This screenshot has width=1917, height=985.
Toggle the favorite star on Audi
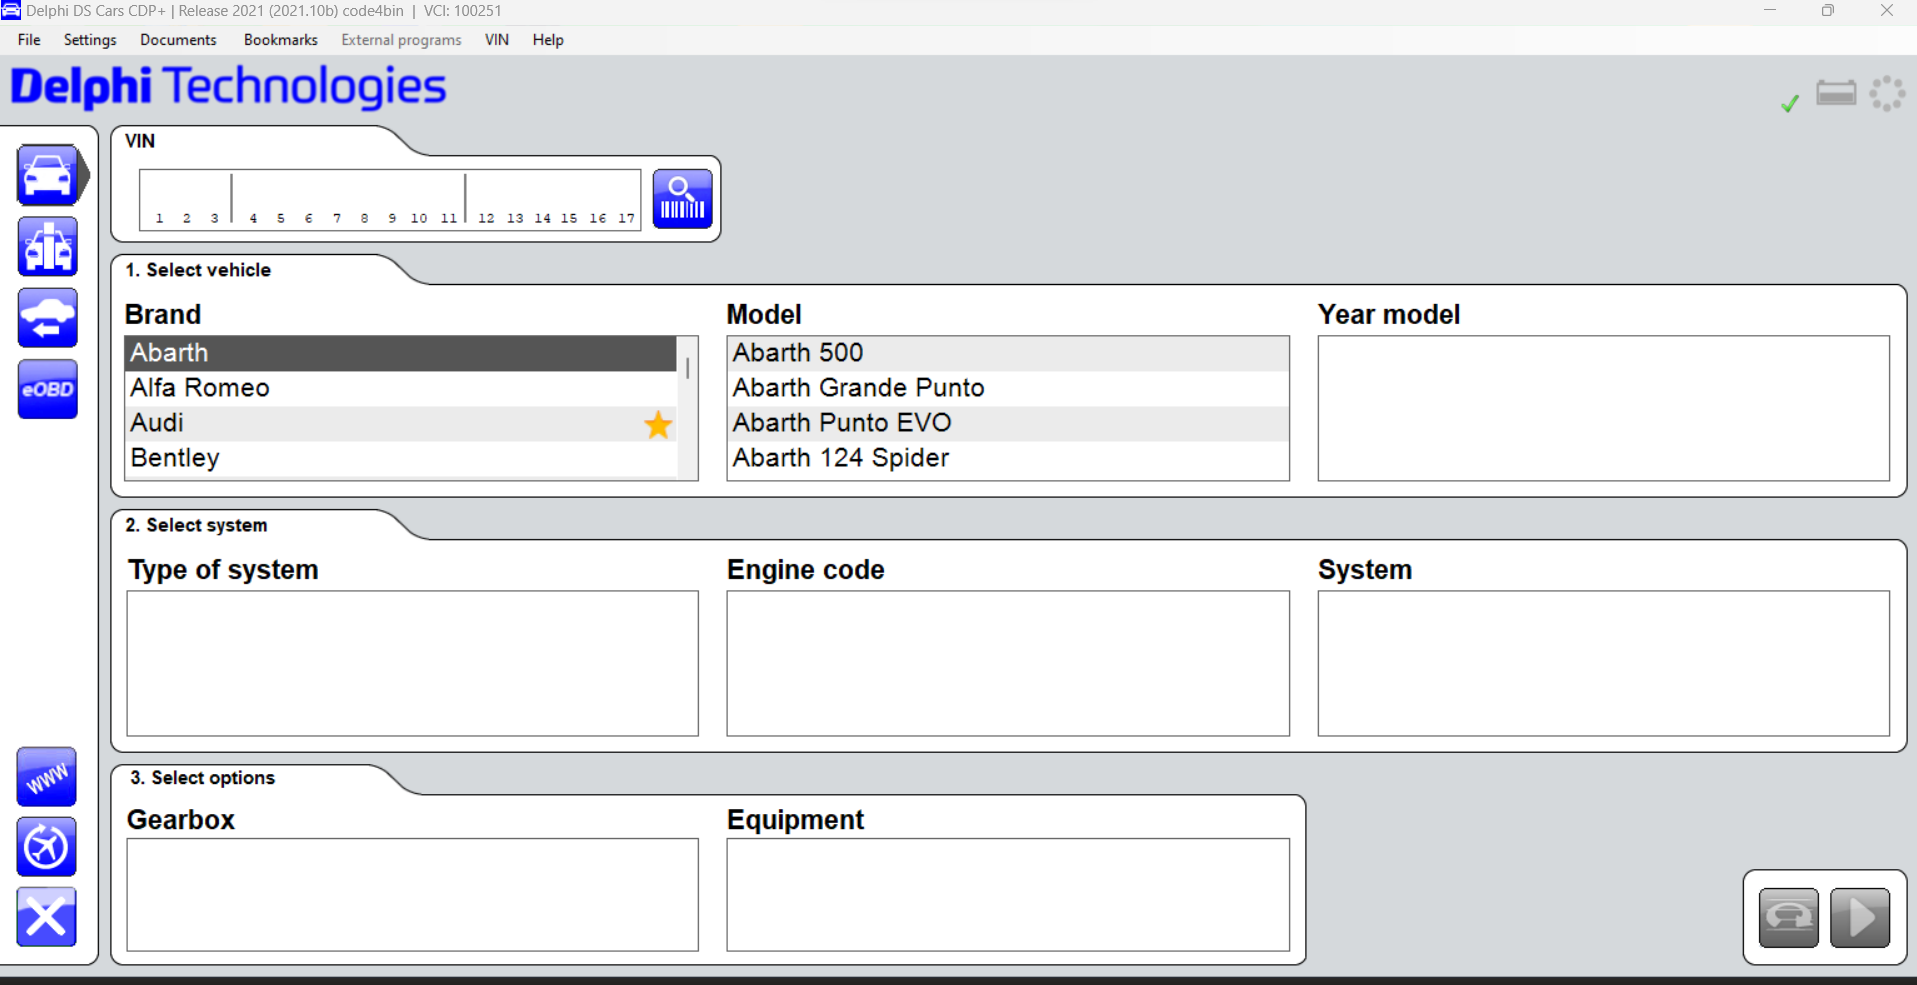click(x=658, y=425)
